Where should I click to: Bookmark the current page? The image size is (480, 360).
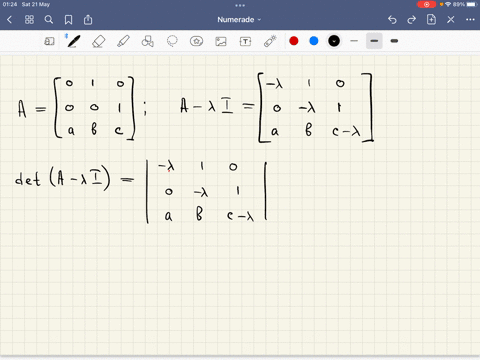68,20
